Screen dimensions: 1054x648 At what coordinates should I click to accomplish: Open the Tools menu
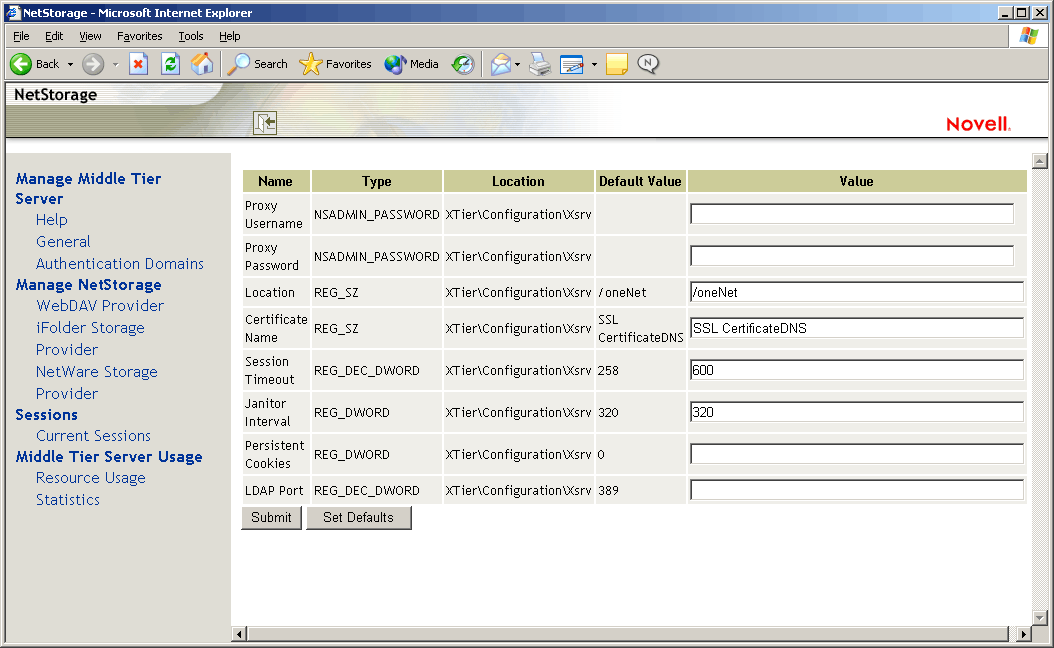[x=190, y=35]
